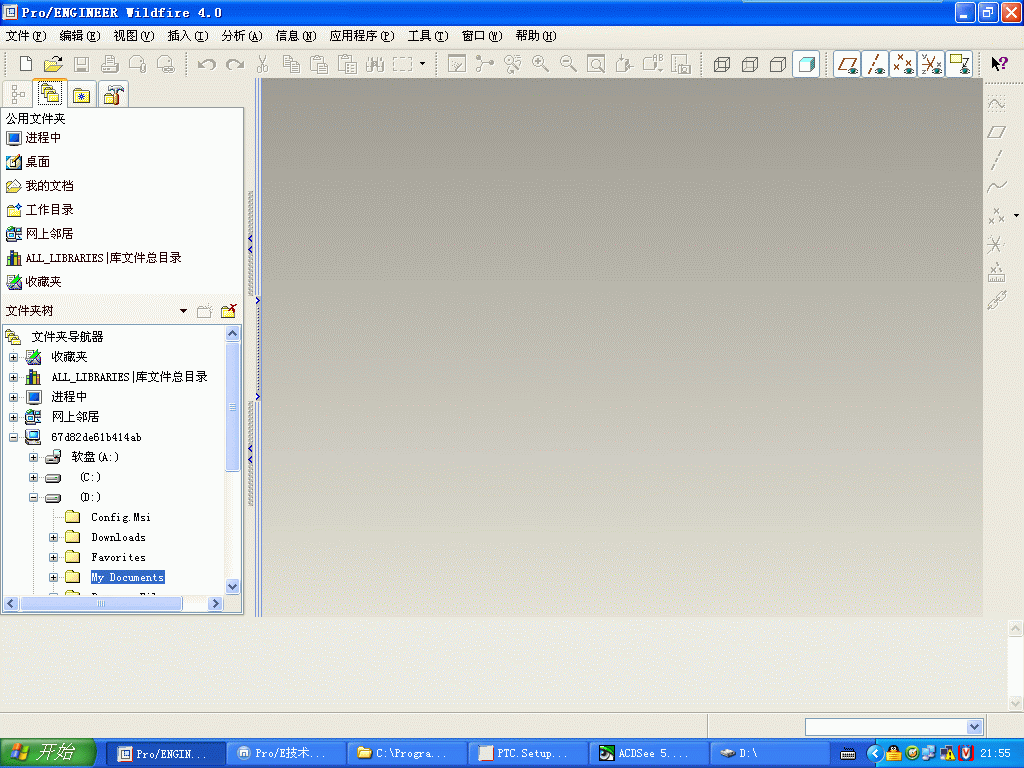Select the Config.Msi folder in tree
Screen dimensions: 1024x768
pyautogui.click(x=121, y=517)
